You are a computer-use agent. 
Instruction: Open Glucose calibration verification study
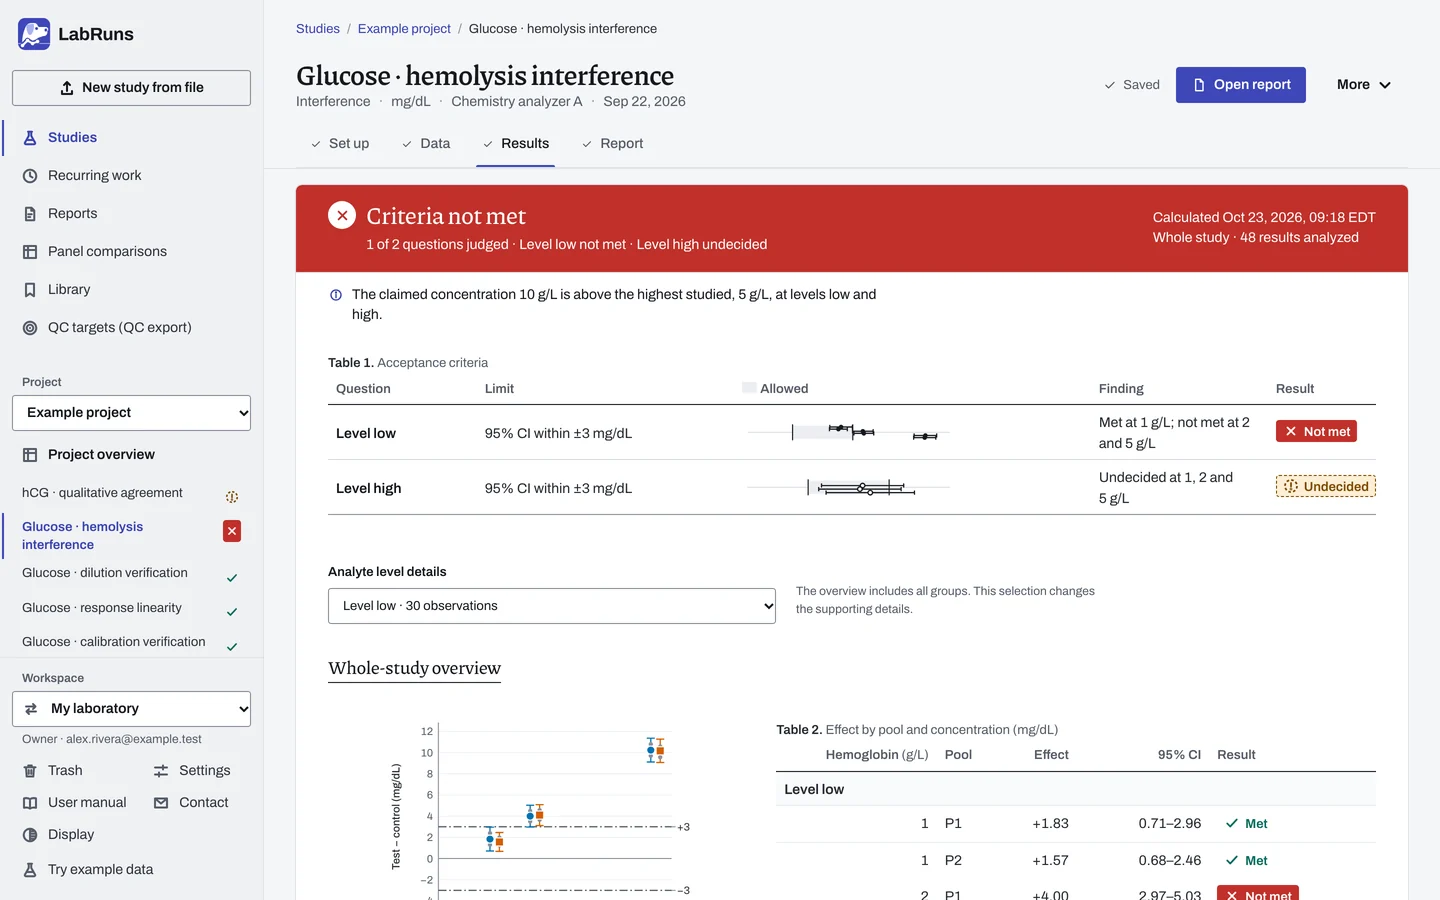click(x=131, y=642)
